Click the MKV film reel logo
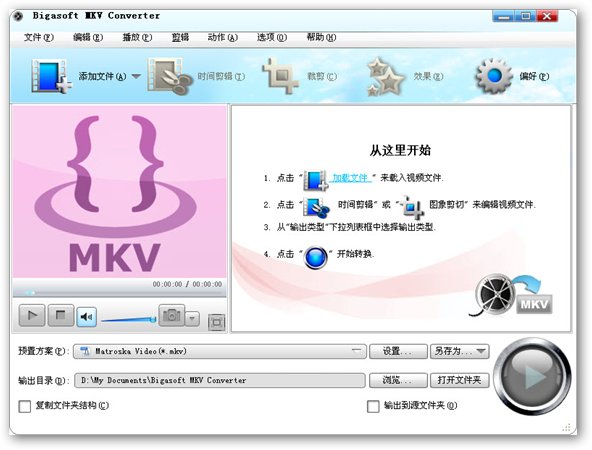The width and height of the screenshot is (592, 450). tap(511, 296)
